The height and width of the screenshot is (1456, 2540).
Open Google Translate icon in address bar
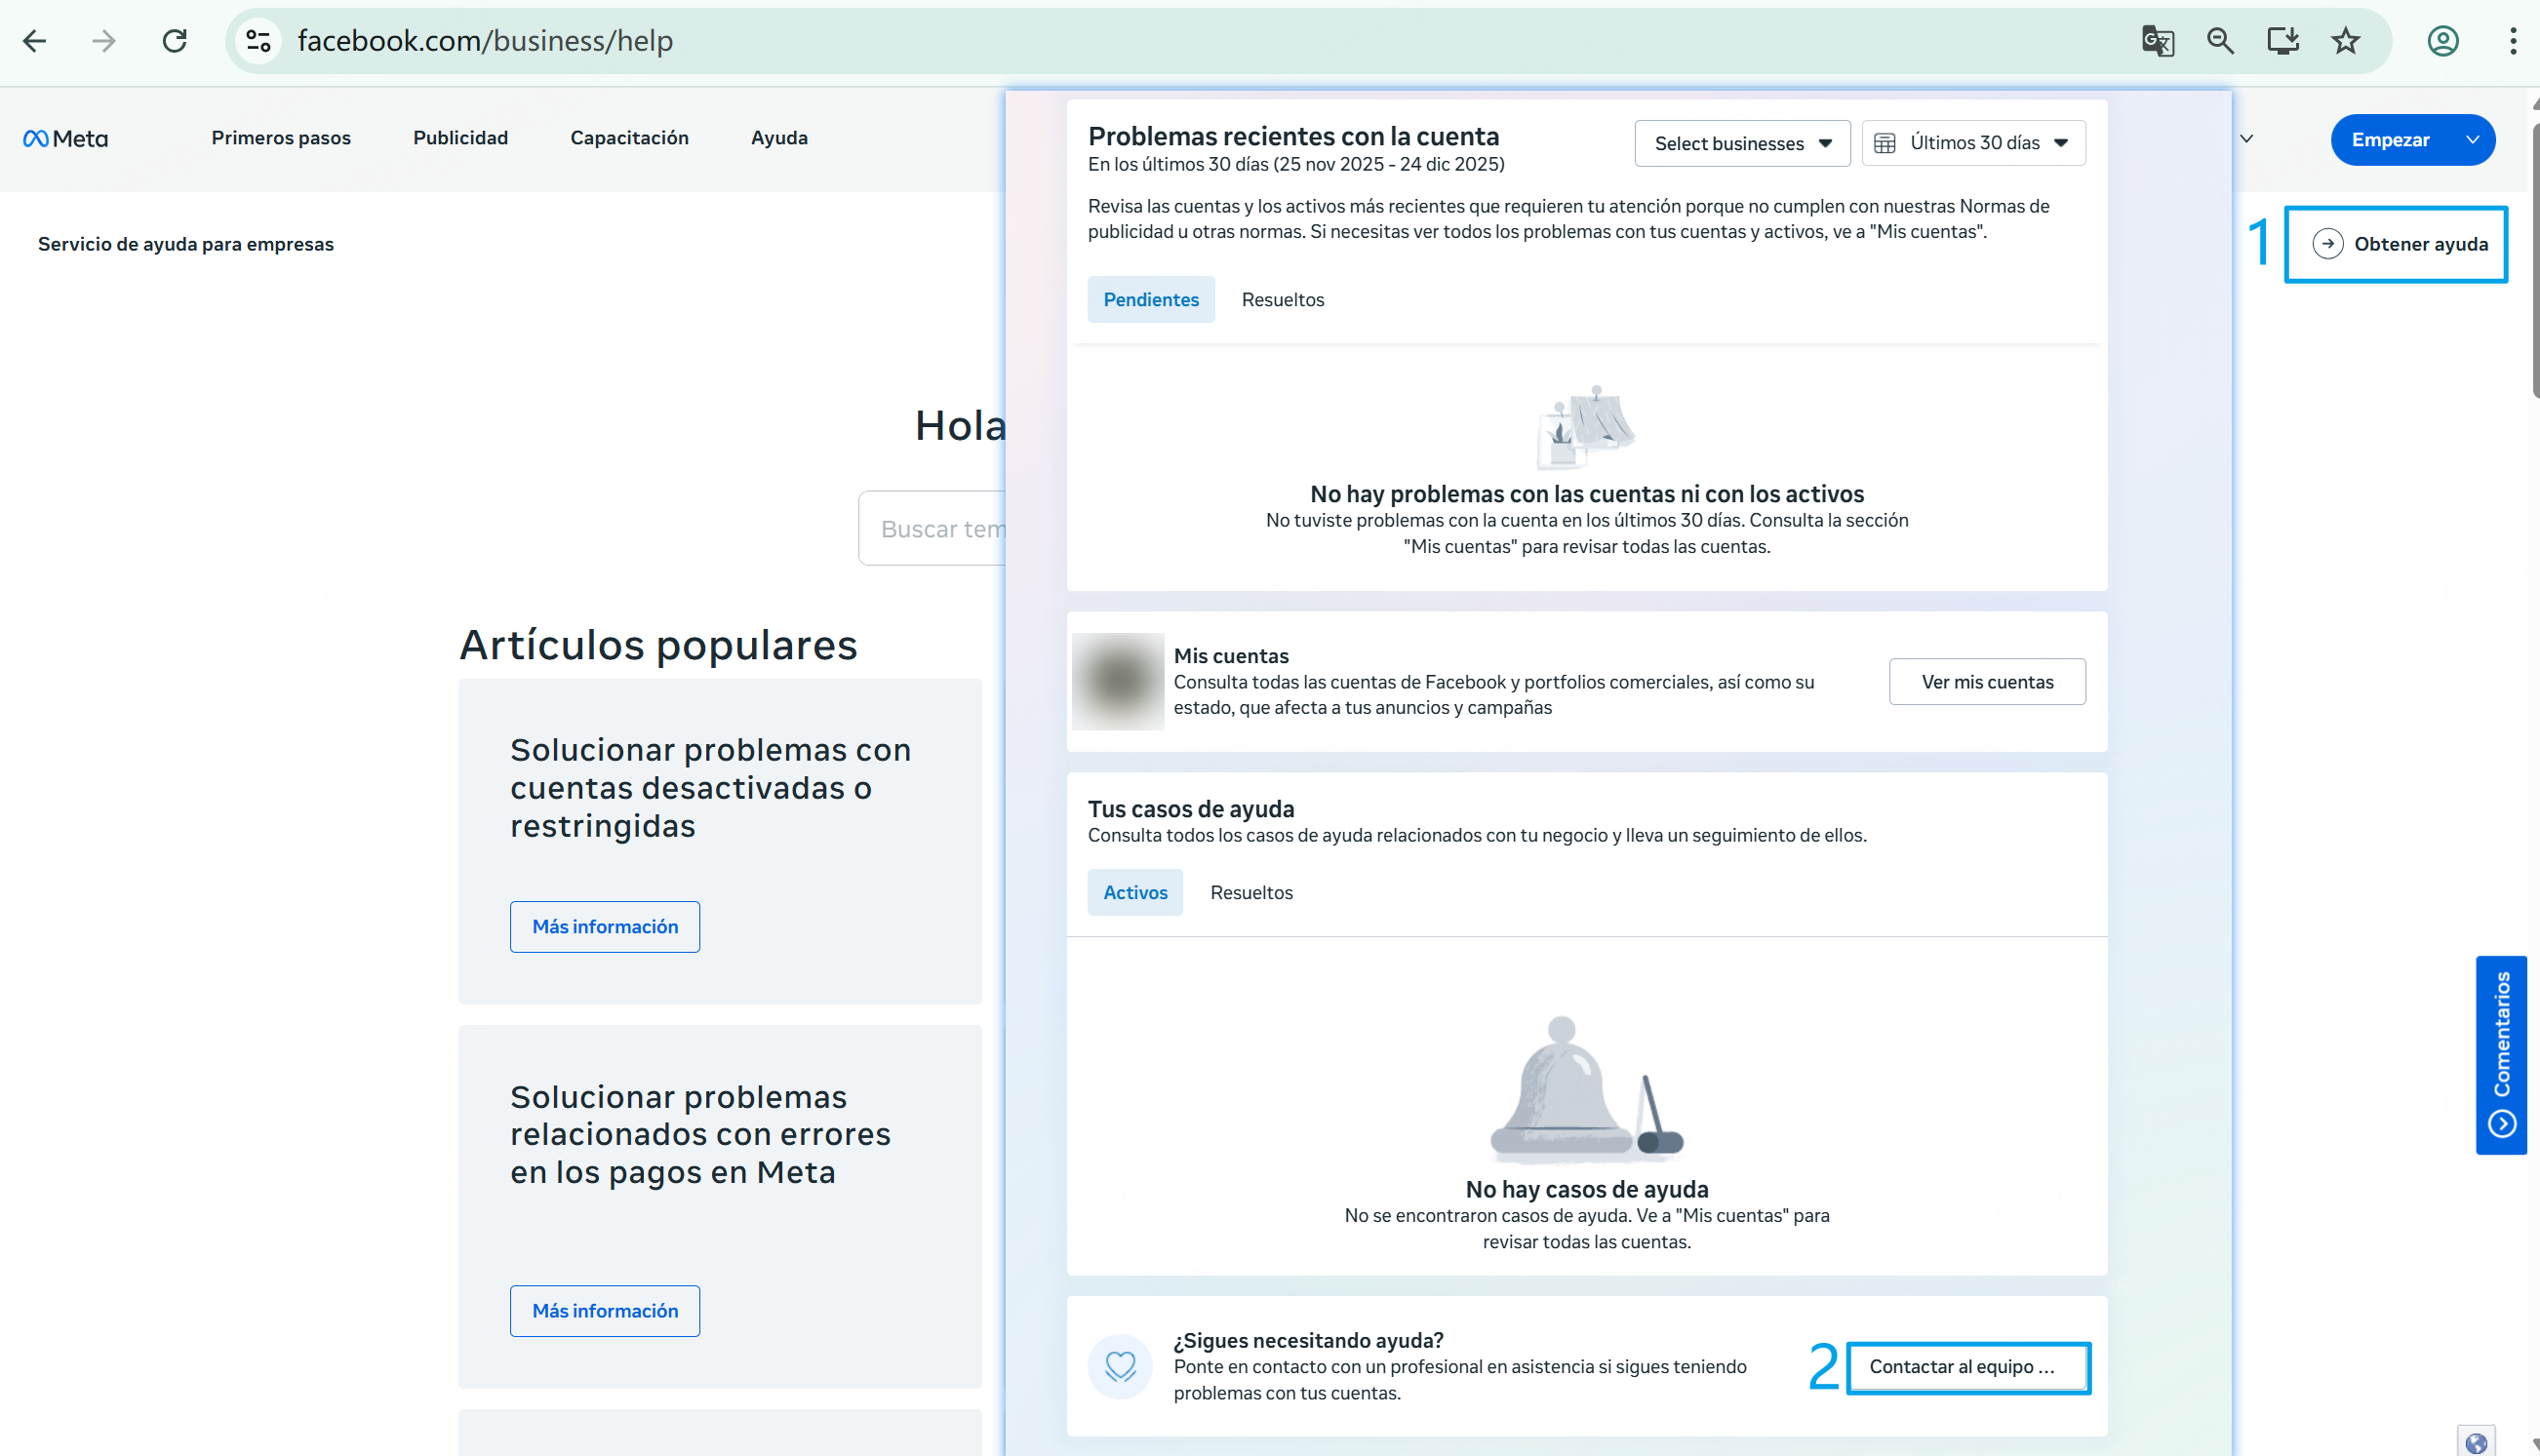coord(2157,41)
